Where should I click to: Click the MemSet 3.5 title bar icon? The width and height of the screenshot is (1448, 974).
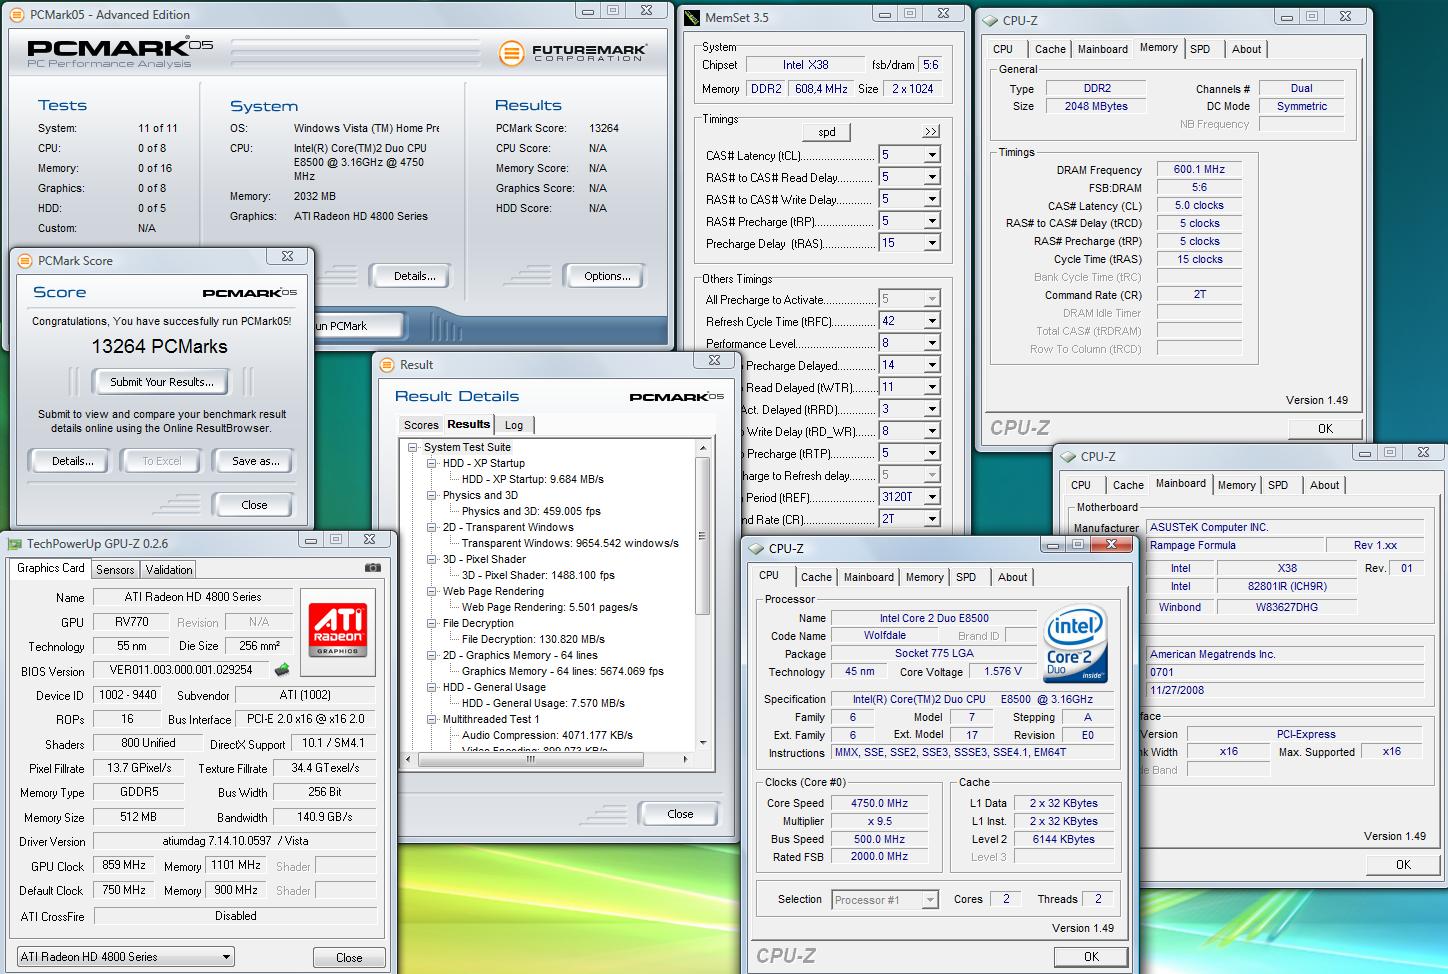click(x=694, y=17)
